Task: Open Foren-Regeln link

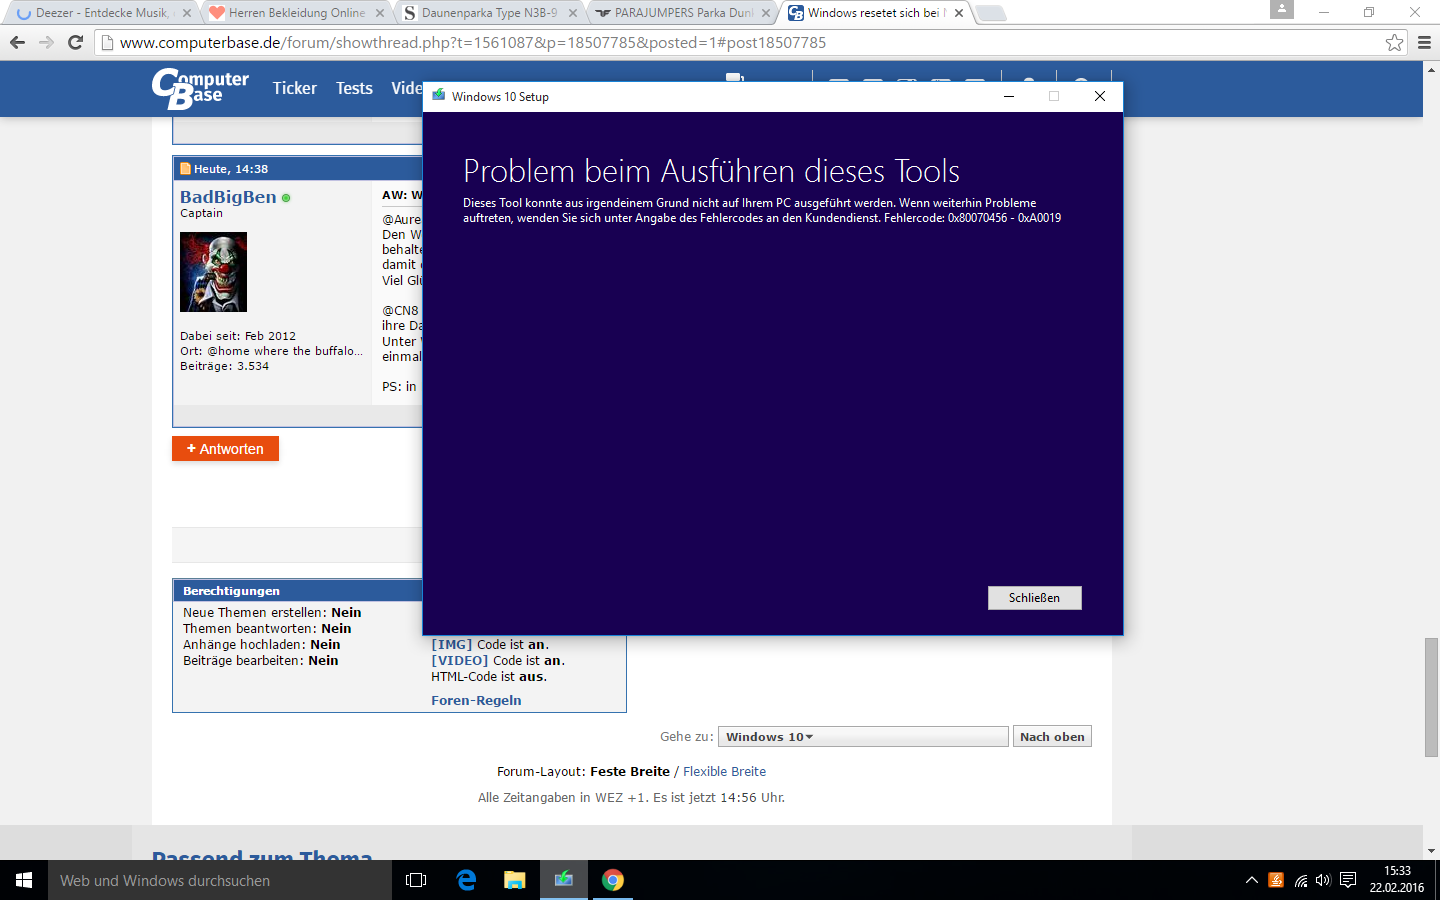Action: (476, 700)
